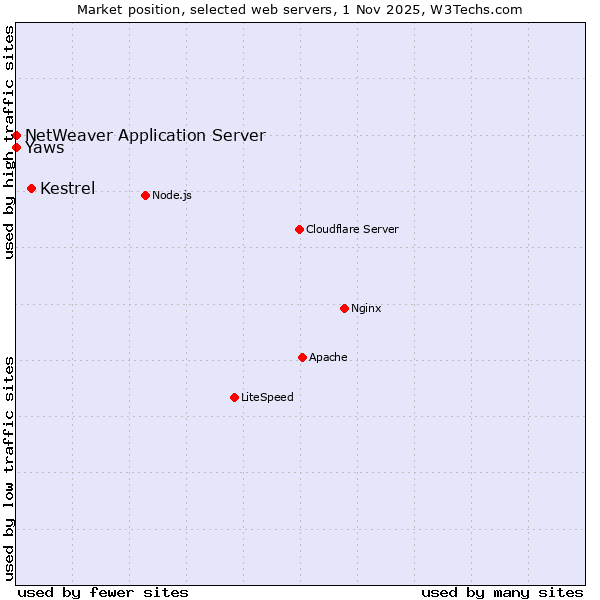Click the NetWeaver Application Server red marker
Viewport: 600px width, 600px height.
point(16,135)
